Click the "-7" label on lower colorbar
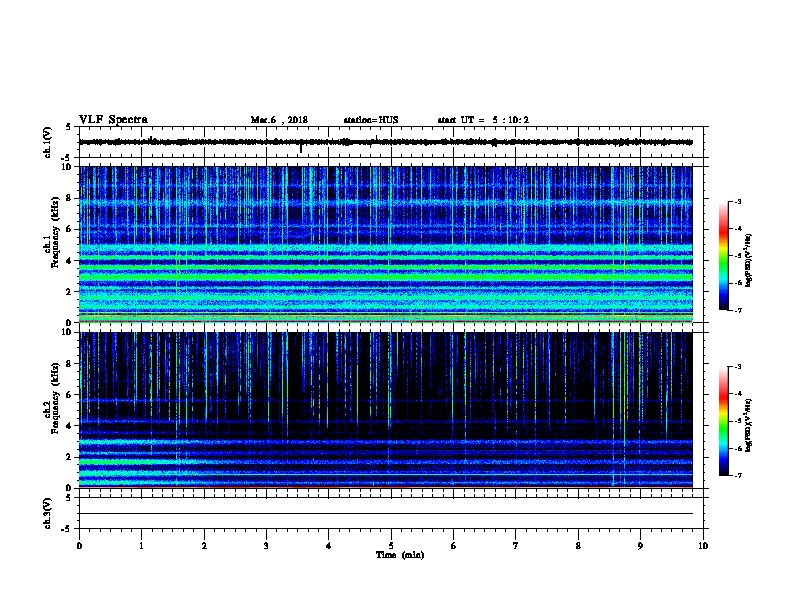Screen dimensions: 792x612 [737, 475]
